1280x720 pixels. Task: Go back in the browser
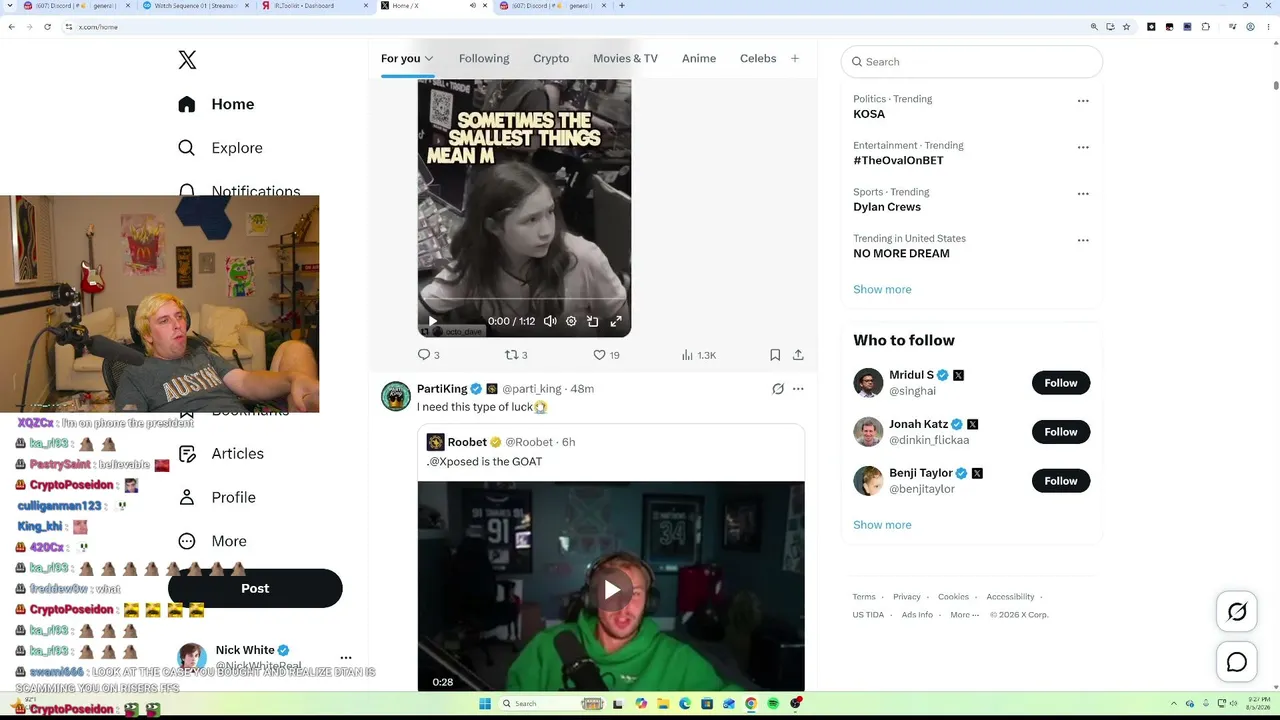11,27
